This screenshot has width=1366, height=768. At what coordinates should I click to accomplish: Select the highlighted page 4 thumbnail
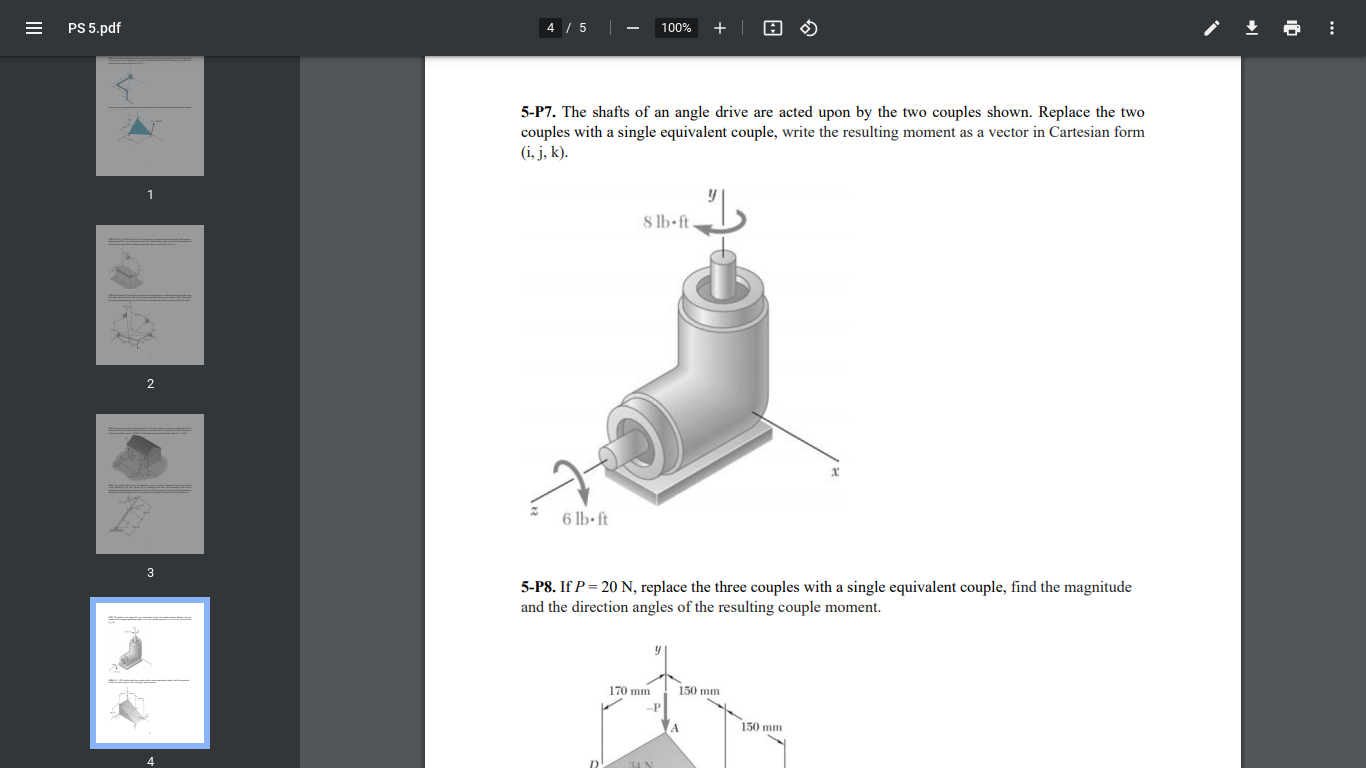point(150,673)
